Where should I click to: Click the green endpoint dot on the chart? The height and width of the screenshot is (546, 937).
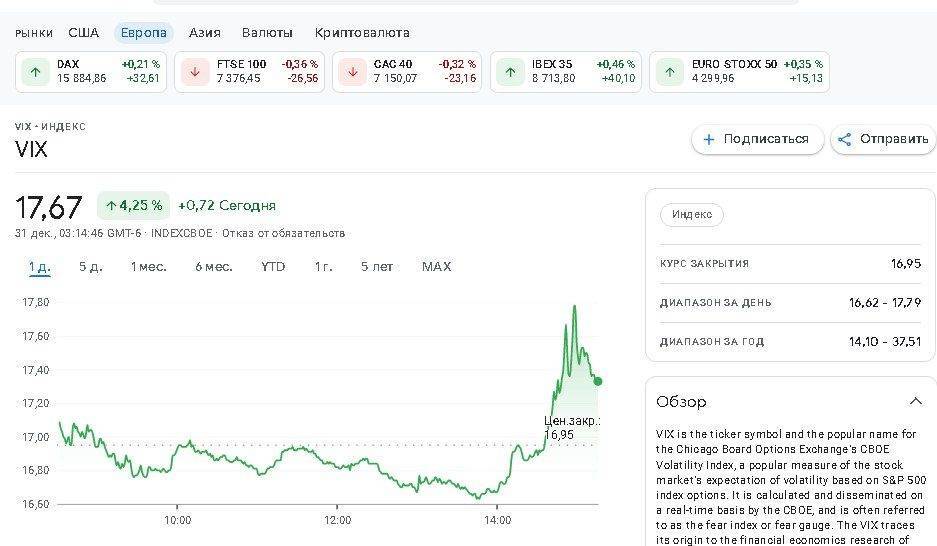[x=598, y=381]
